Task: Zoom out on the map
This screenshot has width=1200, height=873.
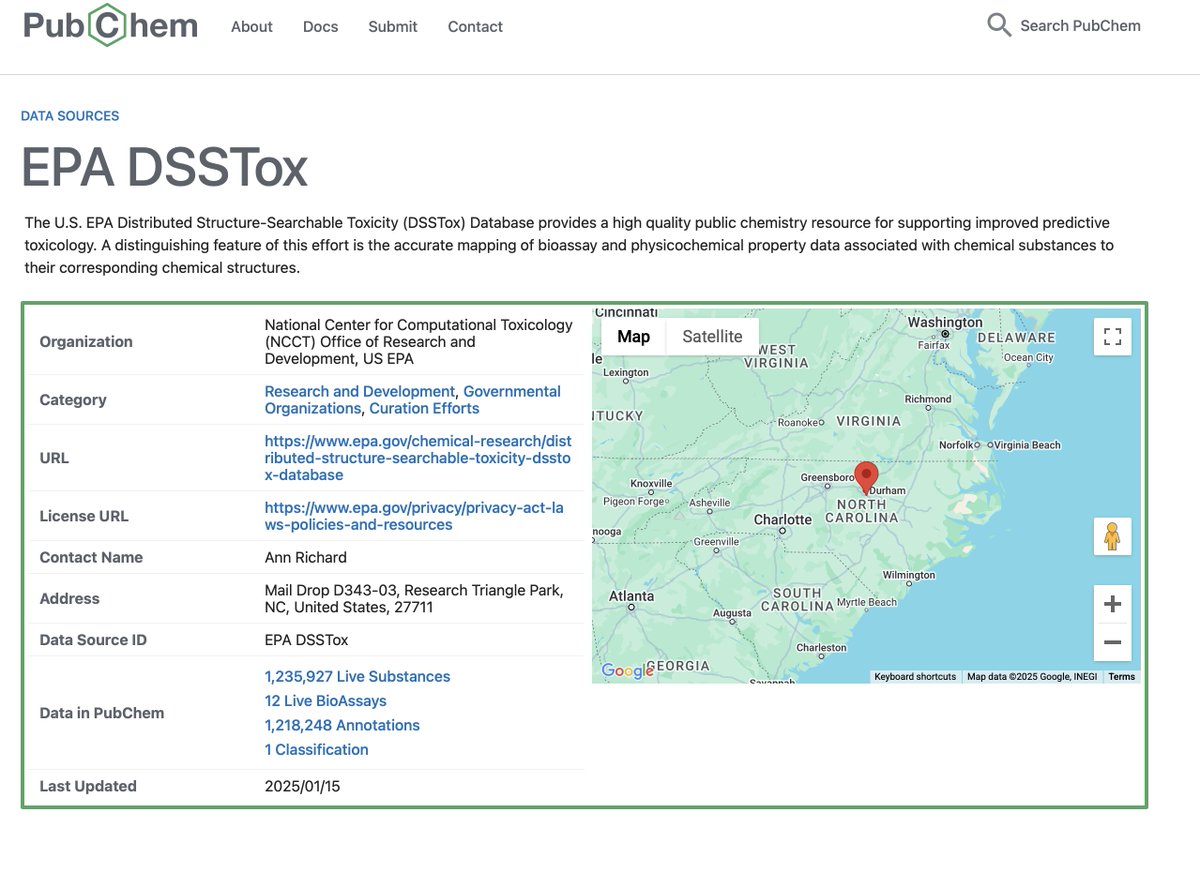Action: 1112,642
